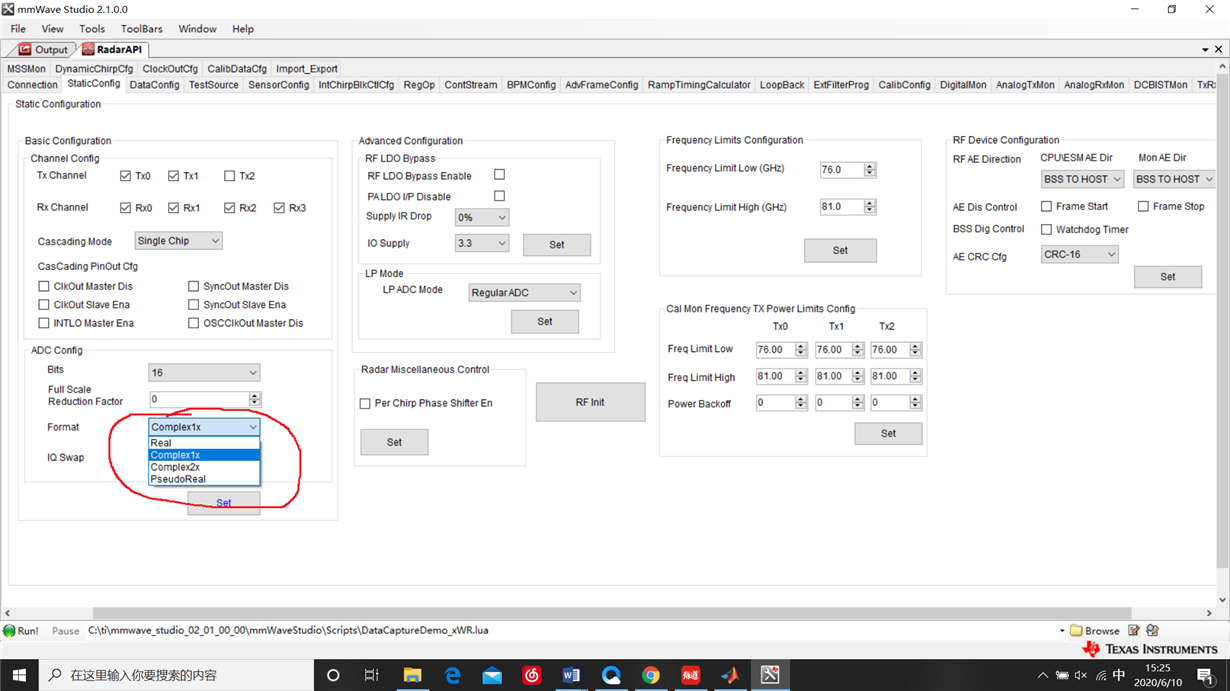
Task: Open the Windows Start menu
Action: point(19,675)
